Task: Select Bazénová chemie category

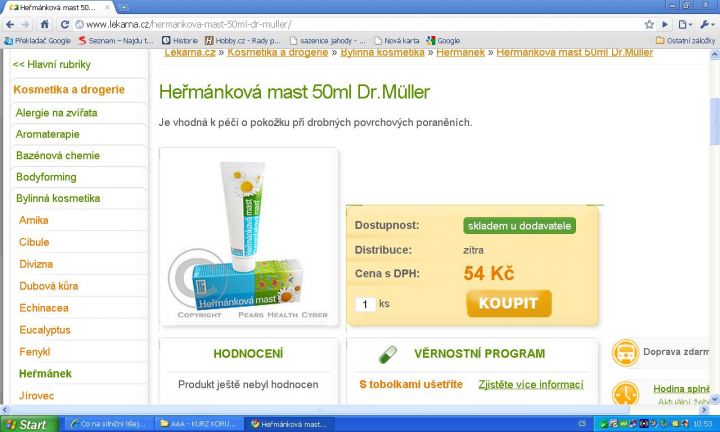Action: tap(58, 156)
